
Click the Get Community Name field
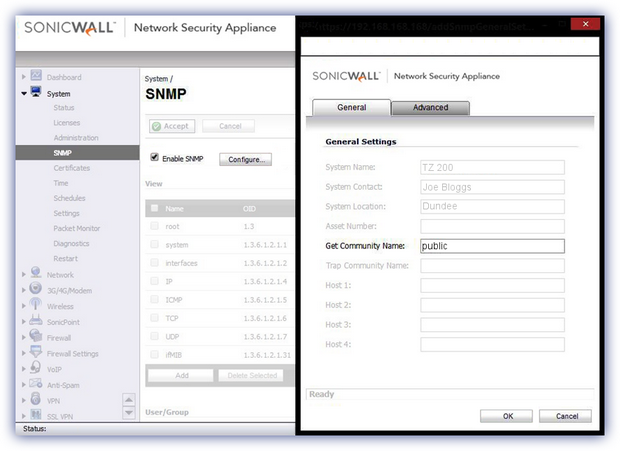[492, 246]
